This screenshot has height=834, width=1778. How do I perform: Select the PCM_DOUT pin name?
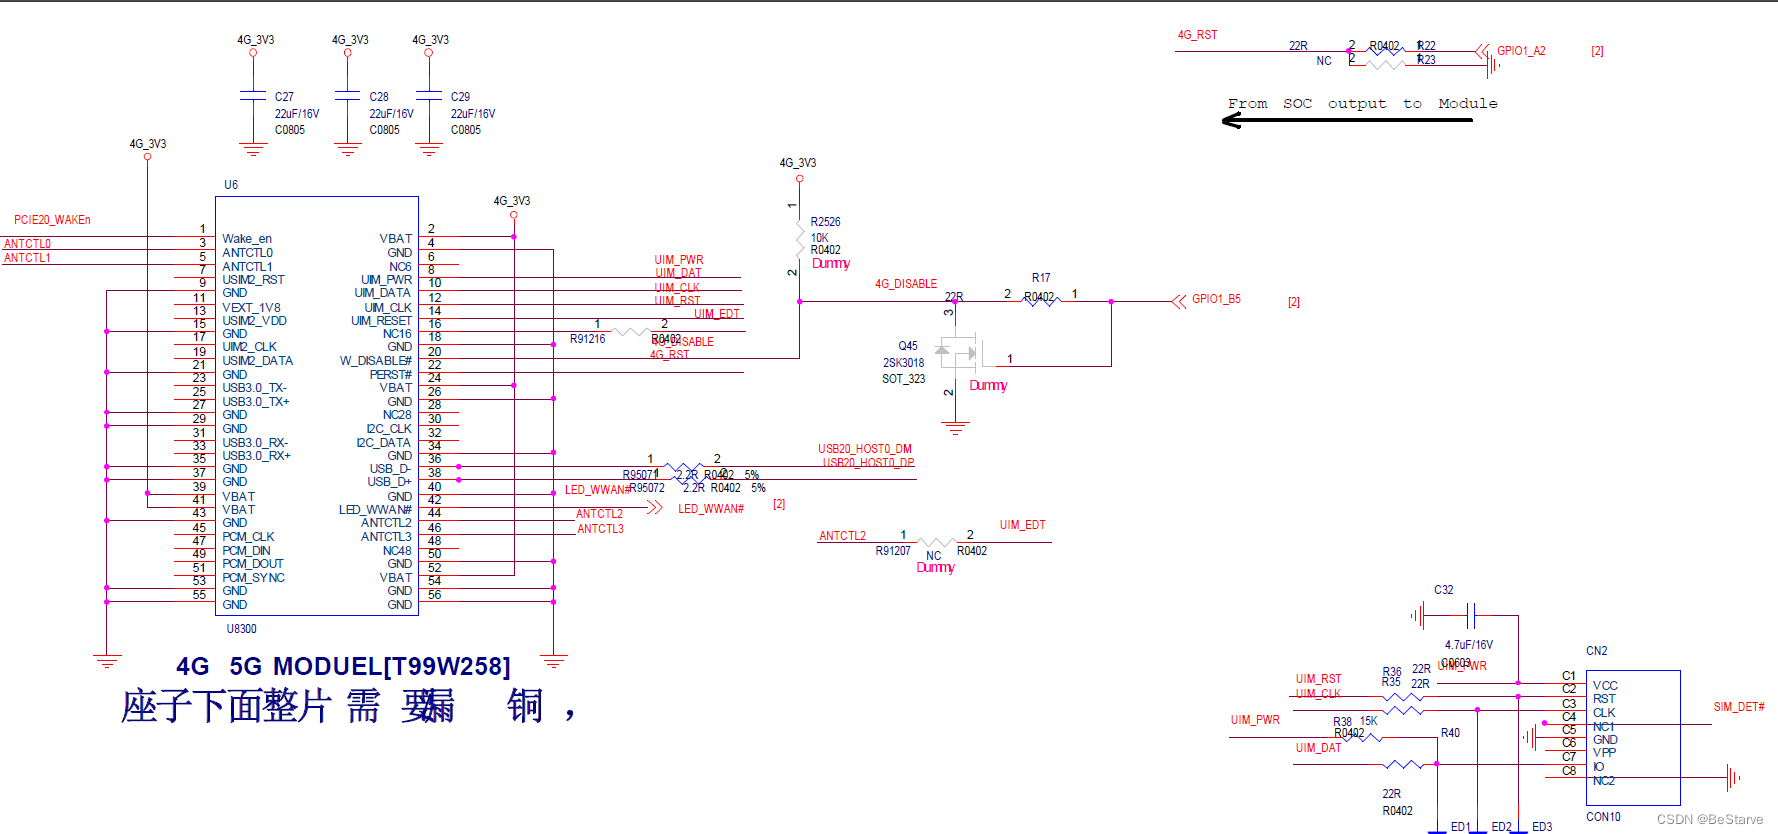pos(252,564)
